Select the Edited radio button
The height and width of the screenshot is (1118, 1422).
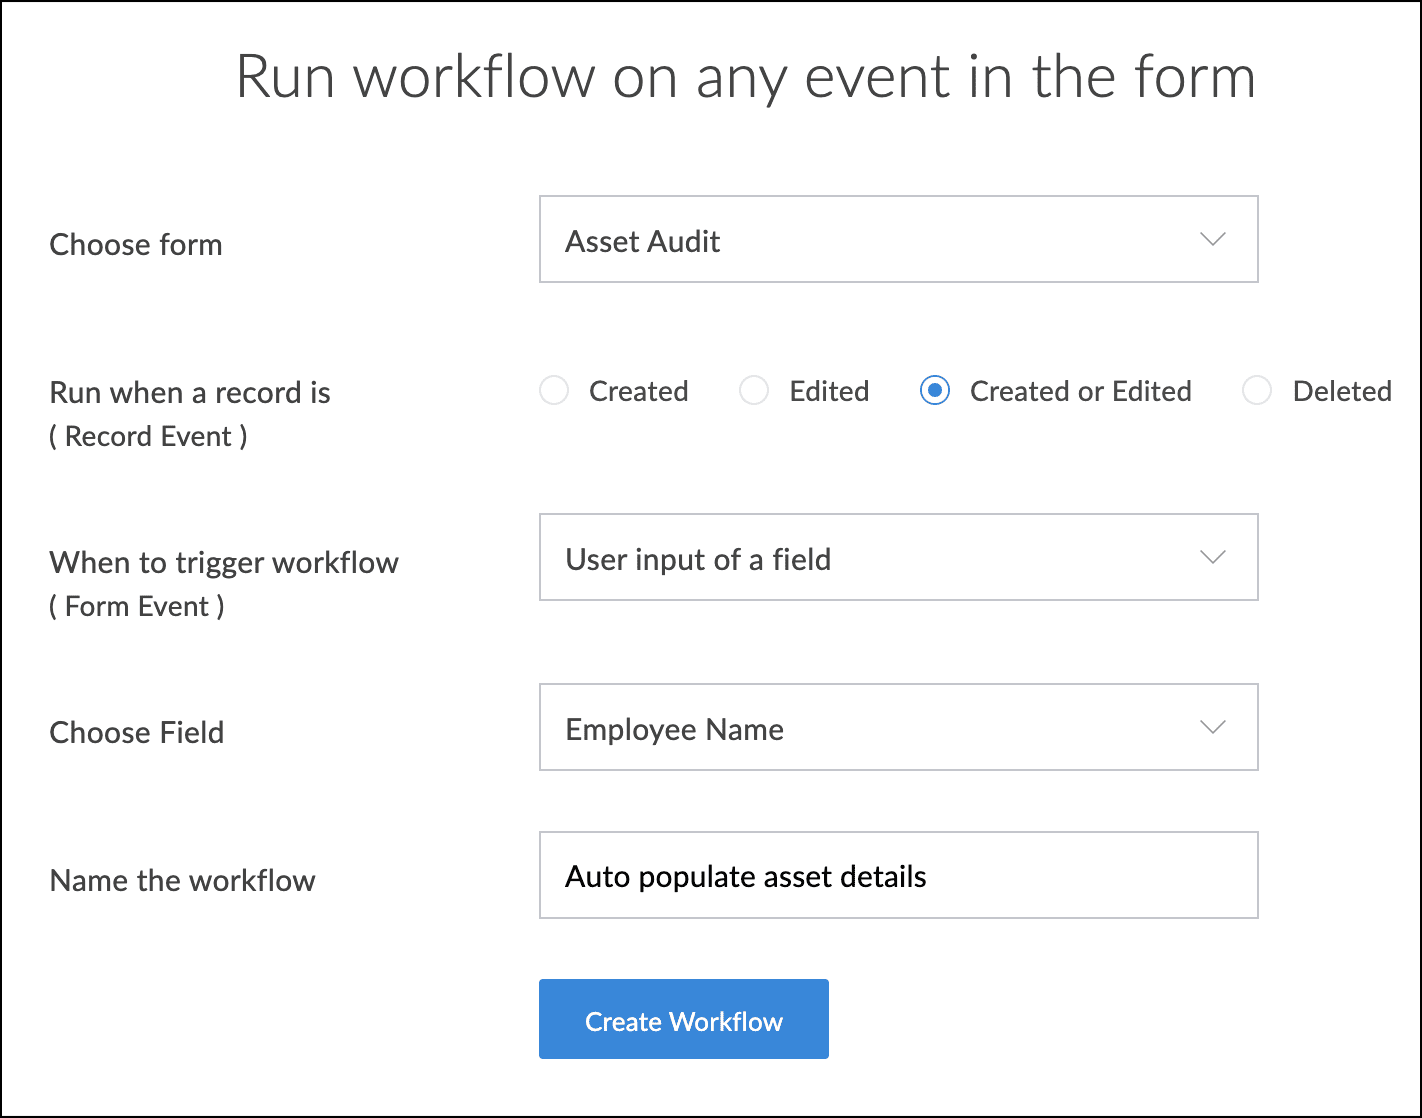[x=754, y=391]
